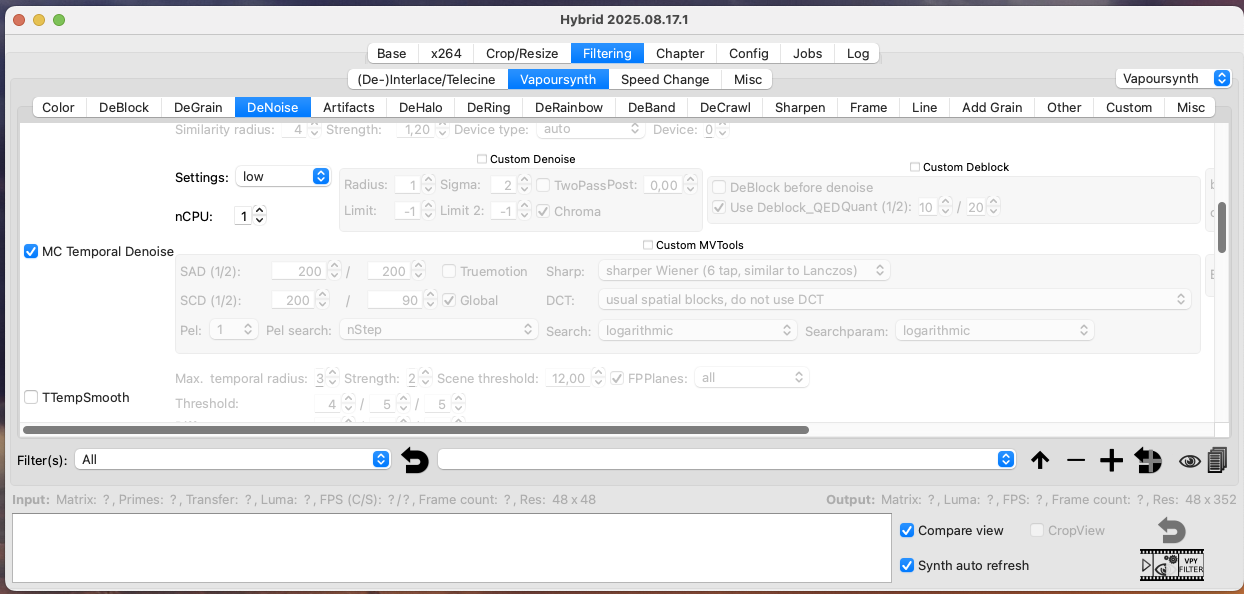Image resolution: width=1244 pixels, height=594 pixels.
Task: Click the minus icon to remove filter
Action: 1076,460
